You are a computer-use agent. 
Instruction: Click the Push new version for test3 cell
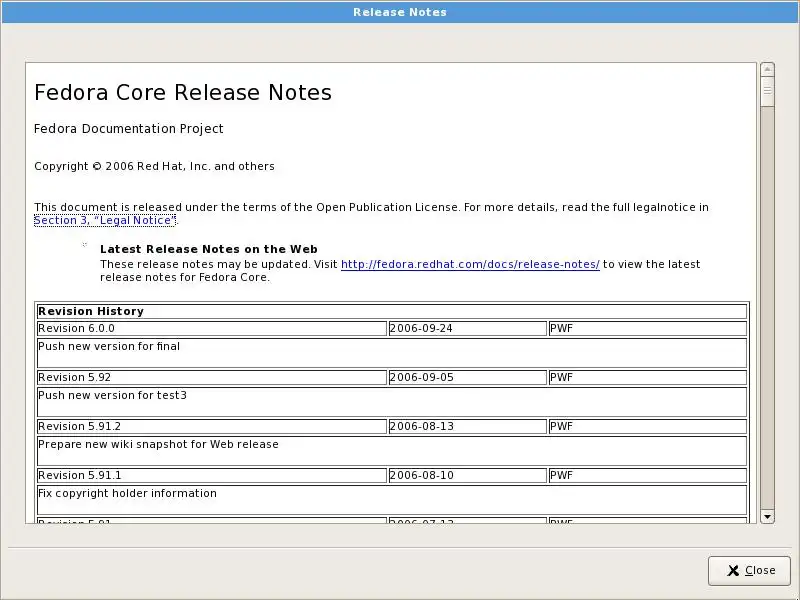click(x=392, y=402)
